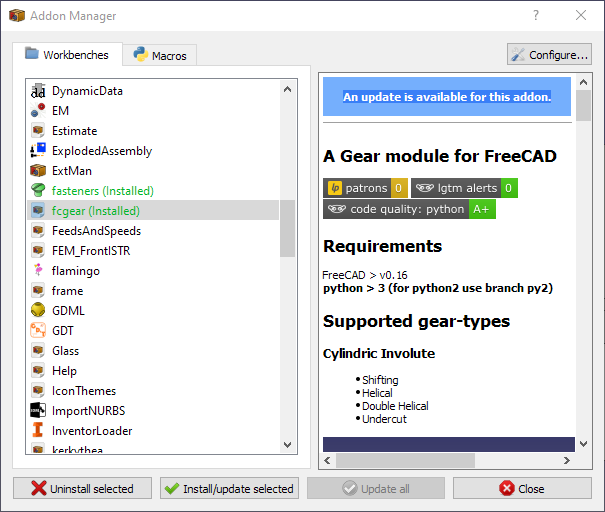Click the update available banner text
The height and width of the screenshot is (512, 605).
coord(447,96)
